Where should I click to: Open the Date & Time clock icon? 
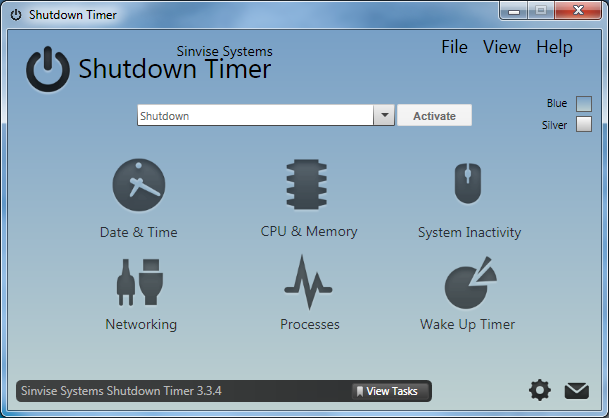pyautogui.click(x=139, y=185)
